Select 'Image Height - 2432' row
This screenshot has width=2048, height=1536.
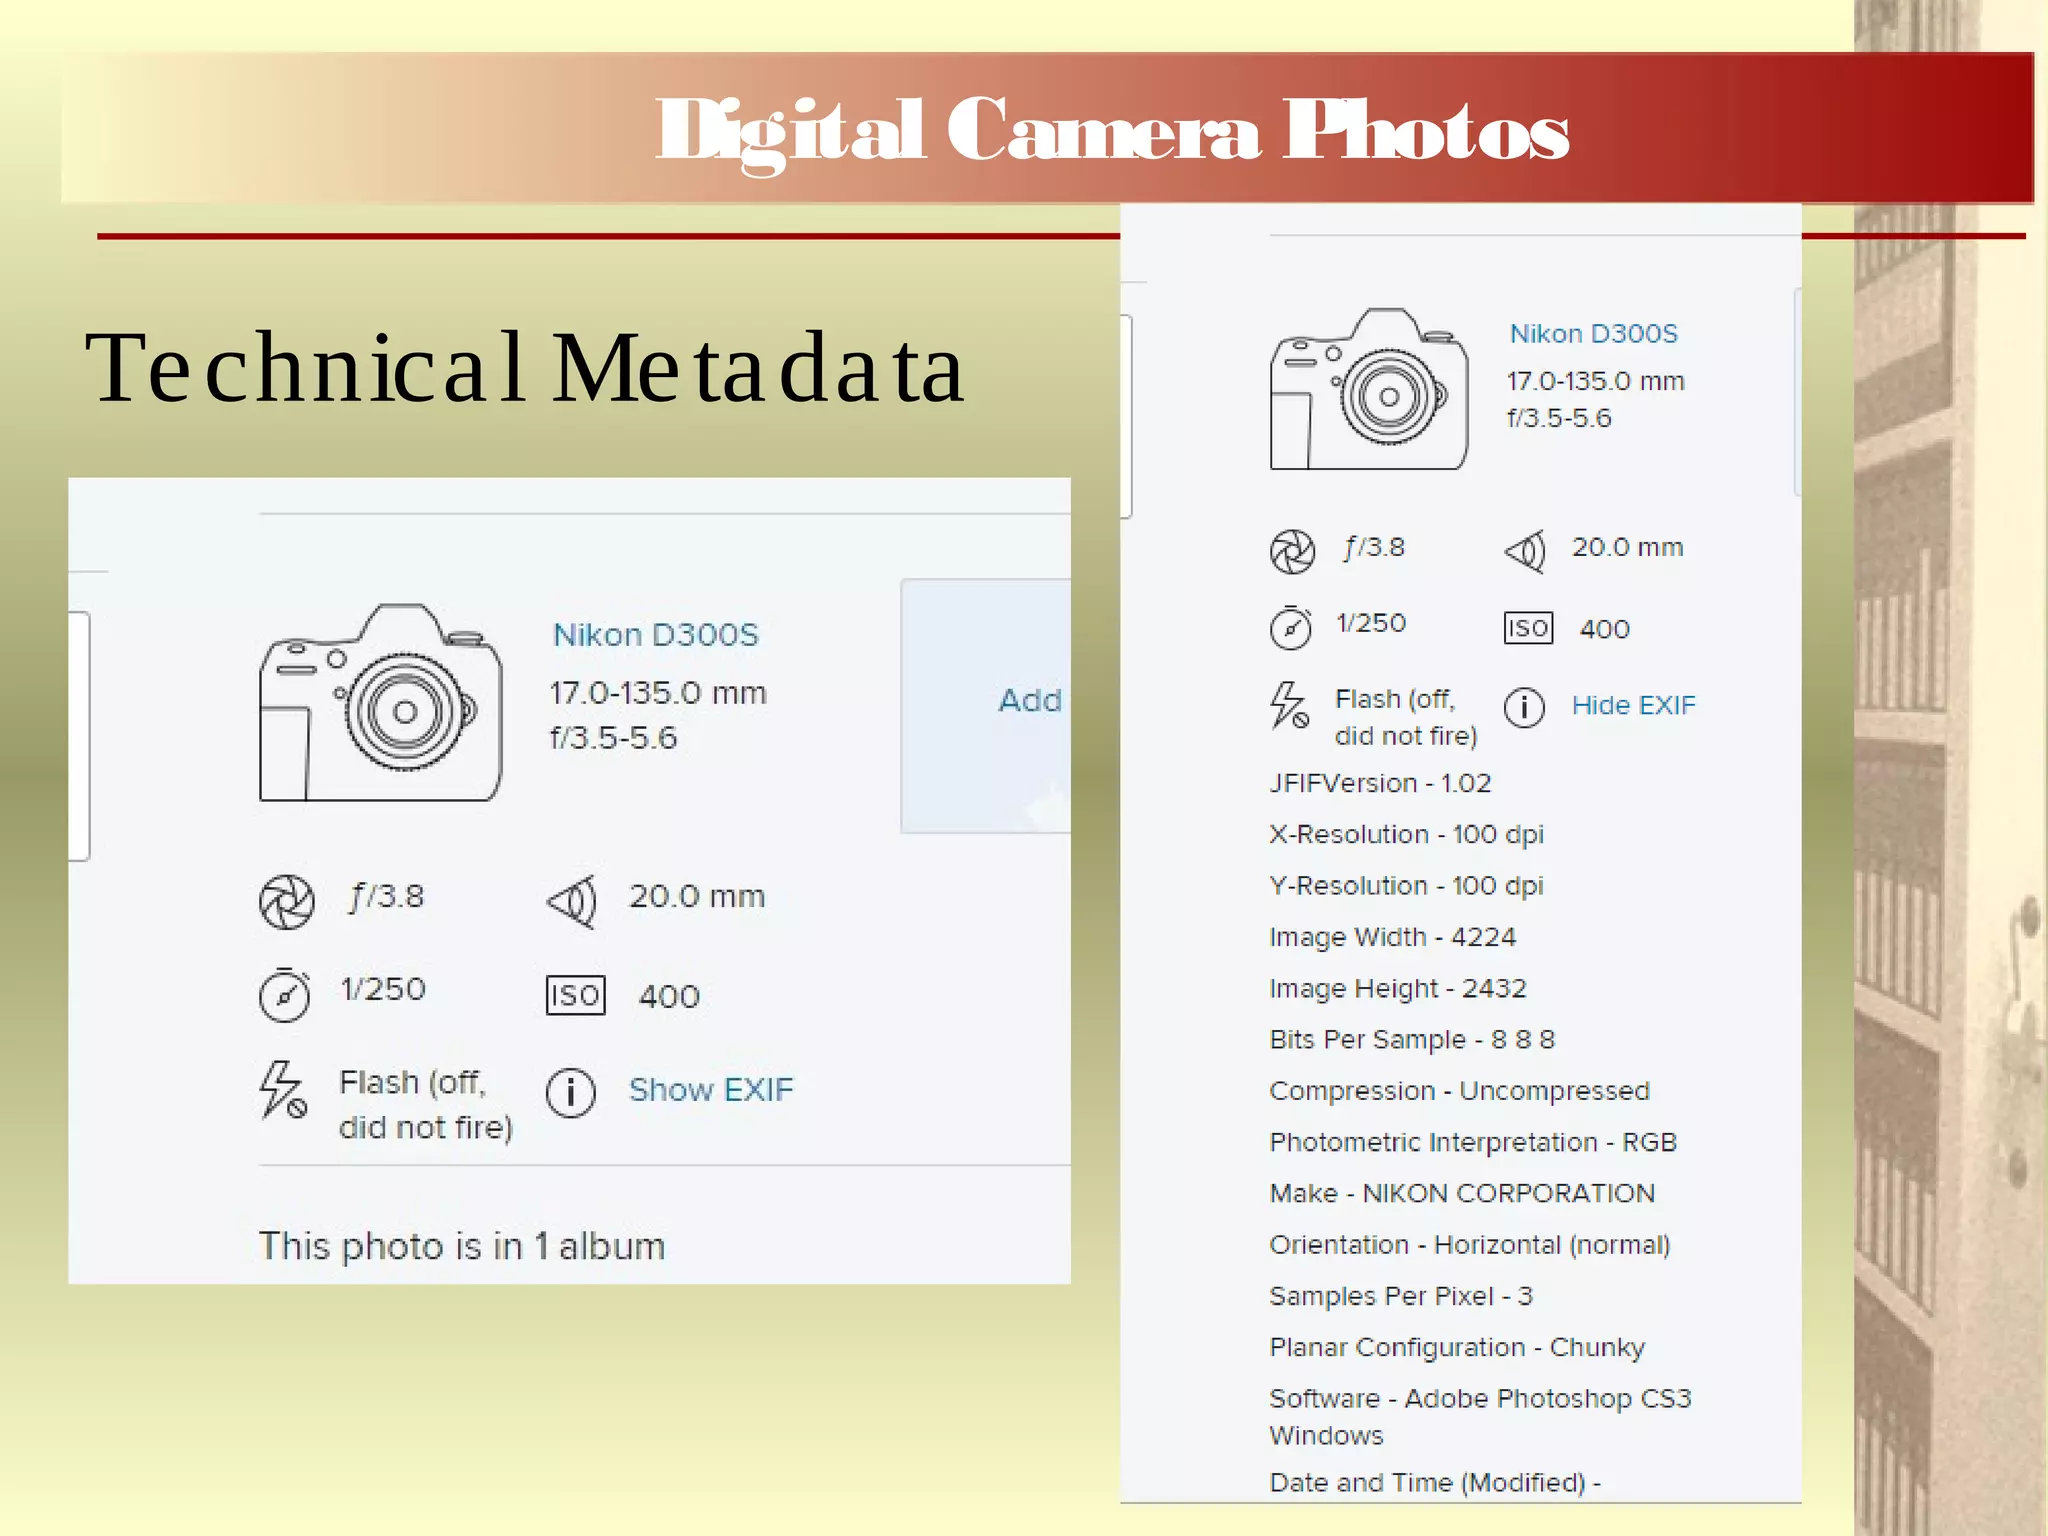point(1398,988)
